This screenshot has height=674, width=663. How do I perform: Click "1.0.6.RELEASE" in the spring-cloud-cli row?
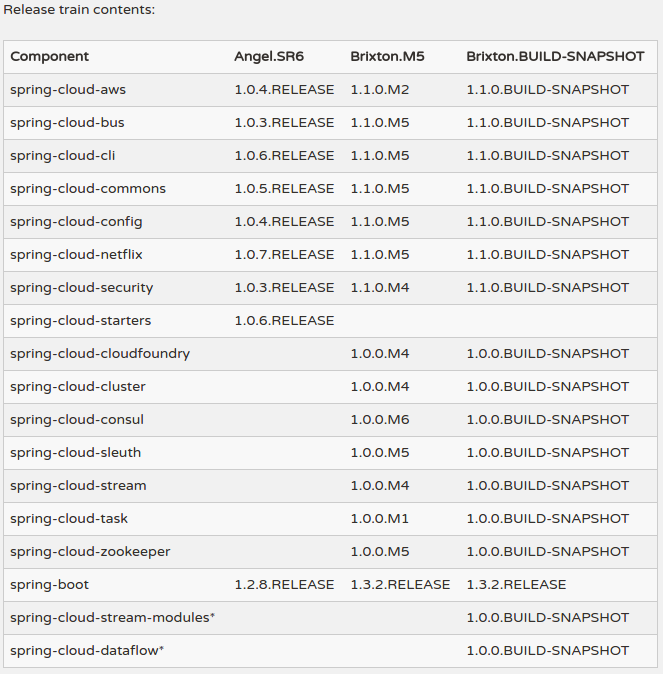pyautogui.click(x=284, y=156)
